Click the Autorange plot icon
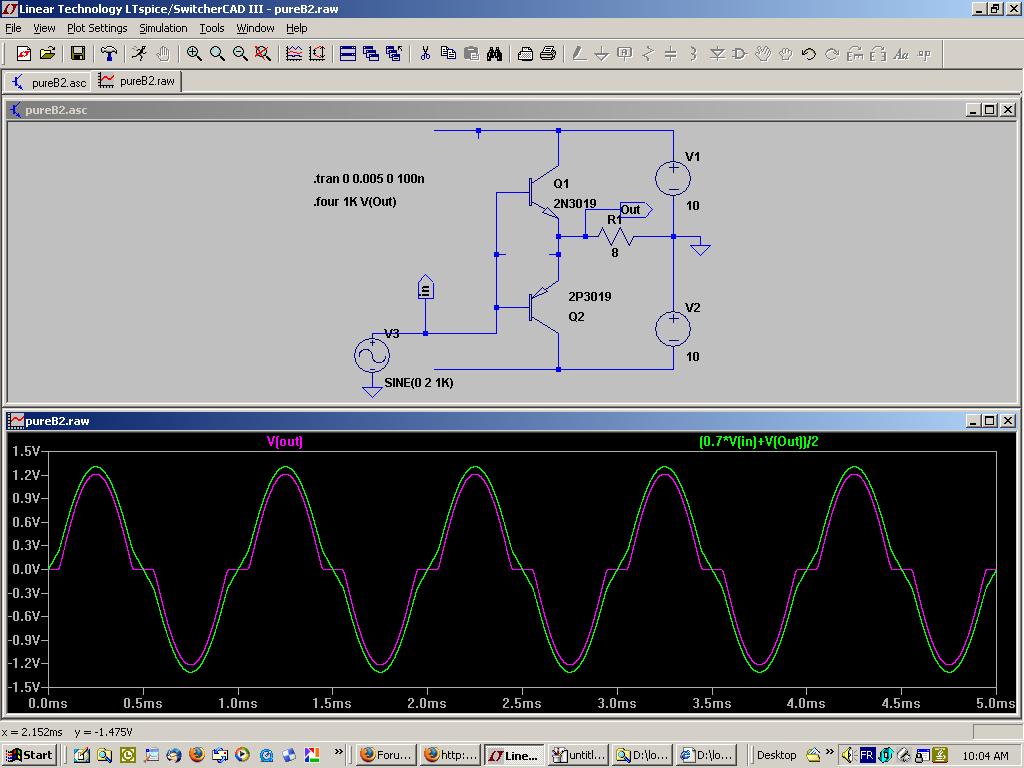The width and height of the screenshot is (1024, 768). click(x=294, y=54)
